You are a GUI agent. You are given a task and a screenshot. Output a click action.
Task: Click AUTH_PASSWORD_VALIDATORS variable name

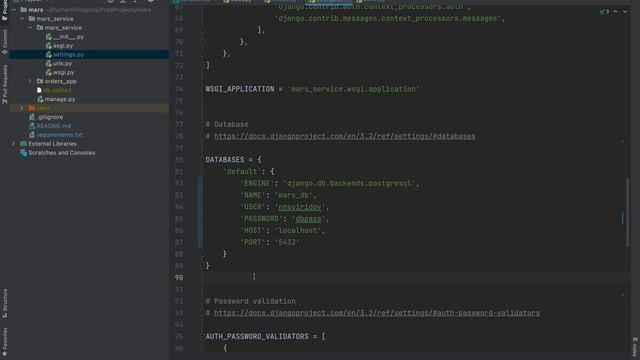coord(257,337)
